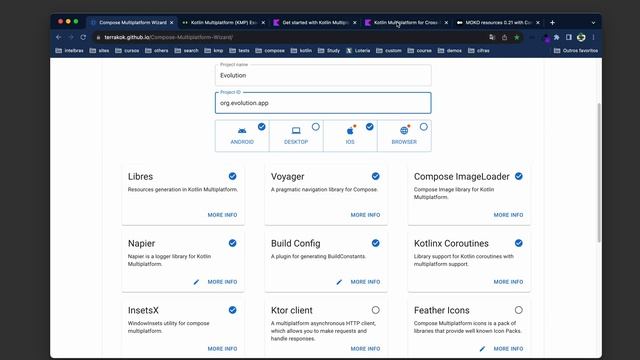Viewport: 640px width, 360px height.
Task: Open the browser profile avatar
Action: click(581, 37)
